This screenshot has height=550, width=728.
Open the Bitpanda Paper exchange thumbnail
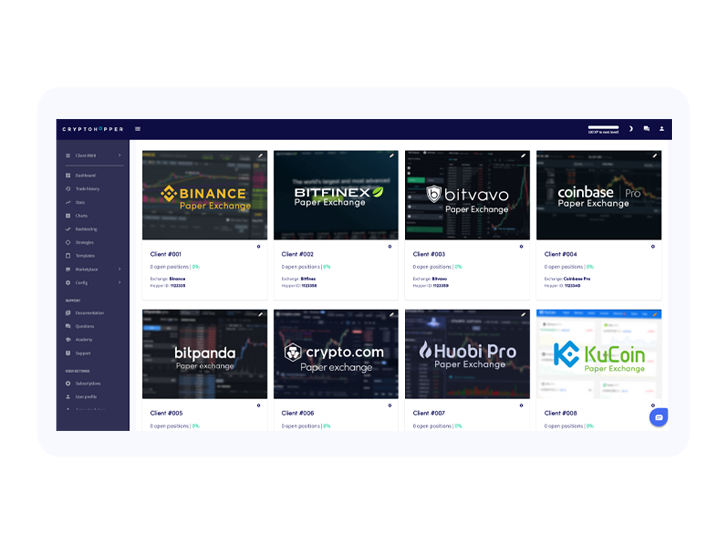(x=205, y=354)
